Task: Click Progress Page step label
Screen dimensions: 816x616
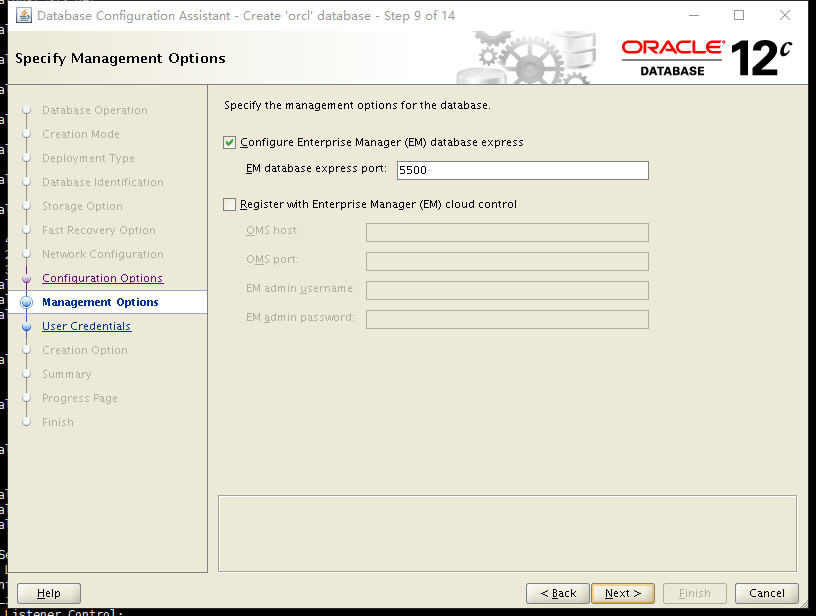Action: point(80,398)
